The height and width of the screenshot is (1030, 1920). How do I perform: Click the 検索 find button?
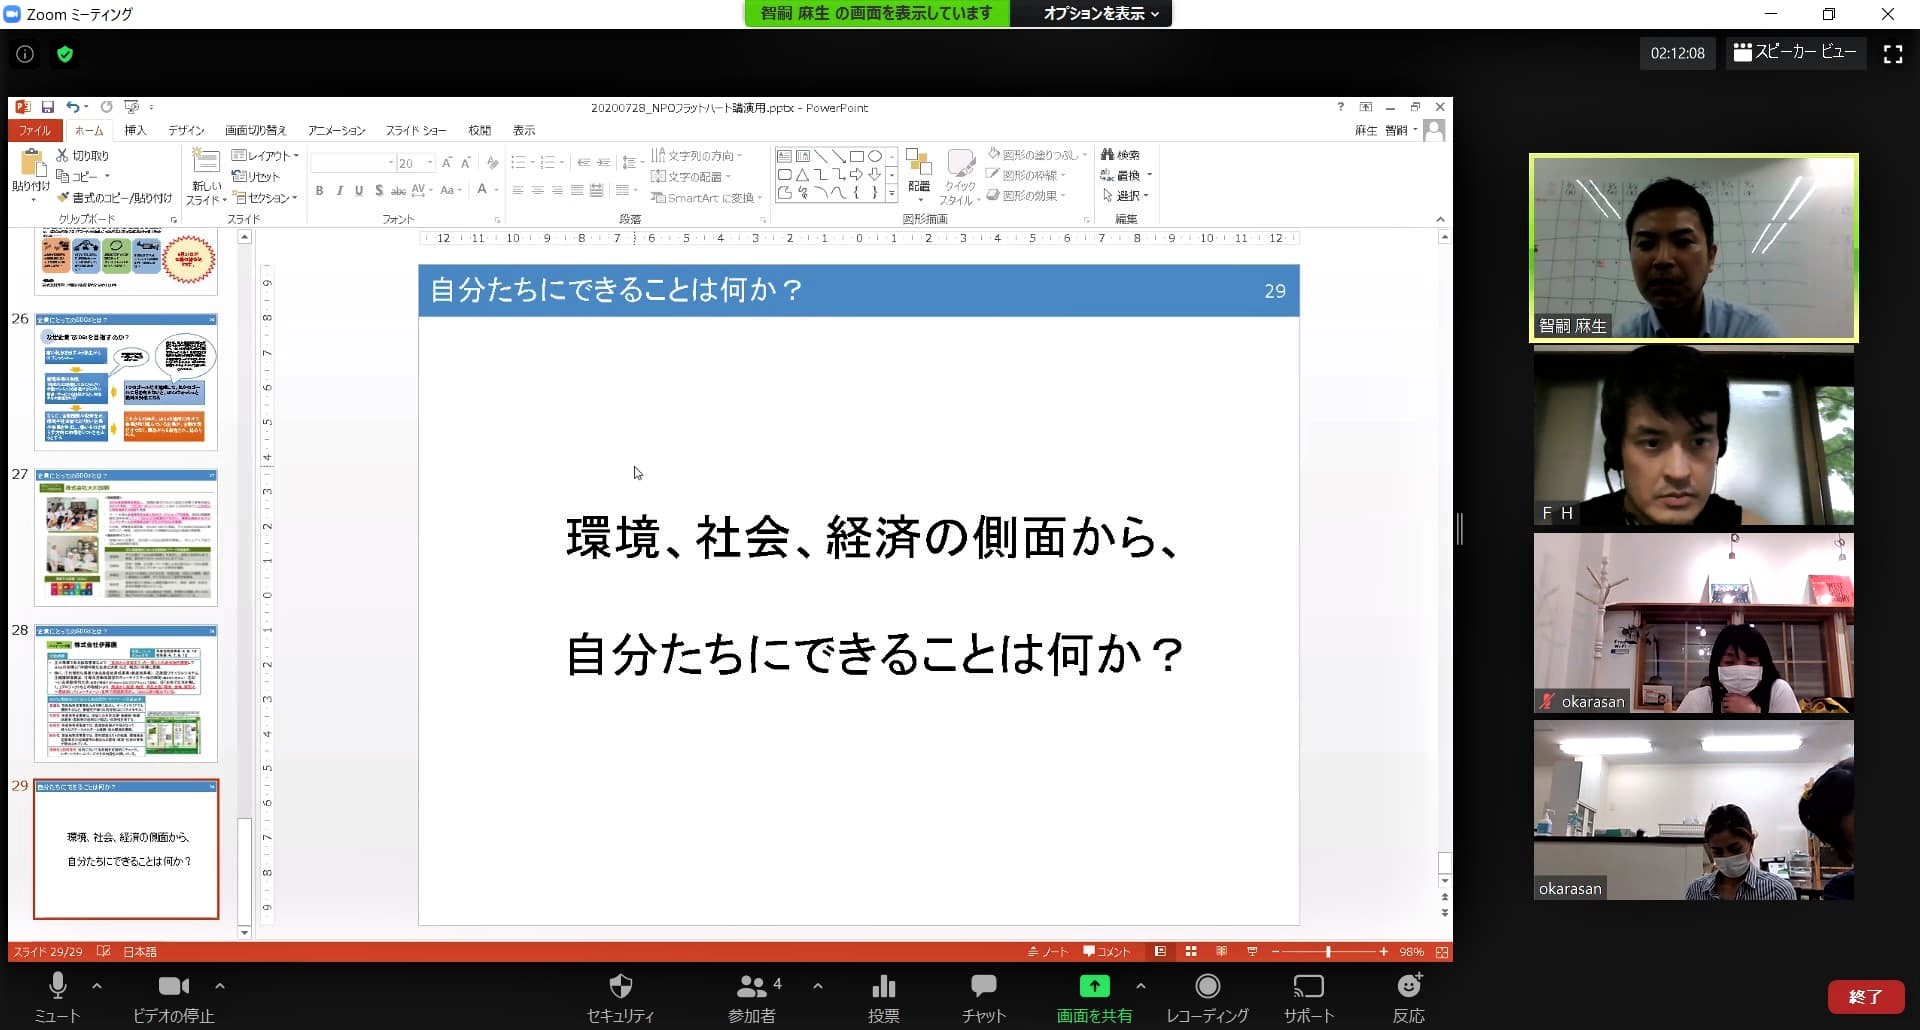click(1120, 154)
